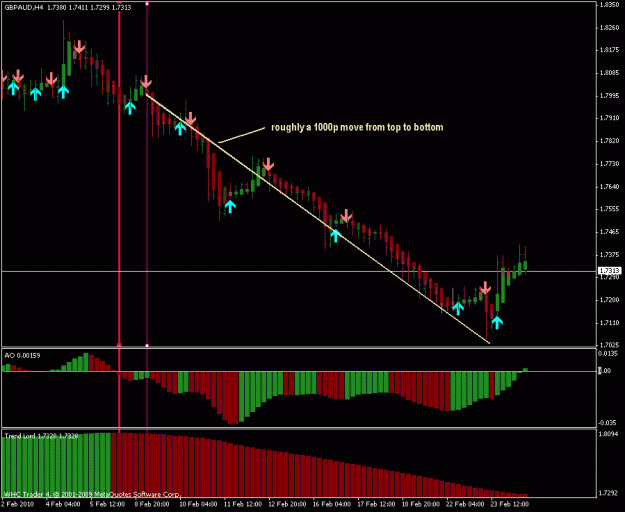The image size is (625, 512).
Task: Click the annotation "roughly a 1000p move from top to bottom"
Action: click(357, 128)
